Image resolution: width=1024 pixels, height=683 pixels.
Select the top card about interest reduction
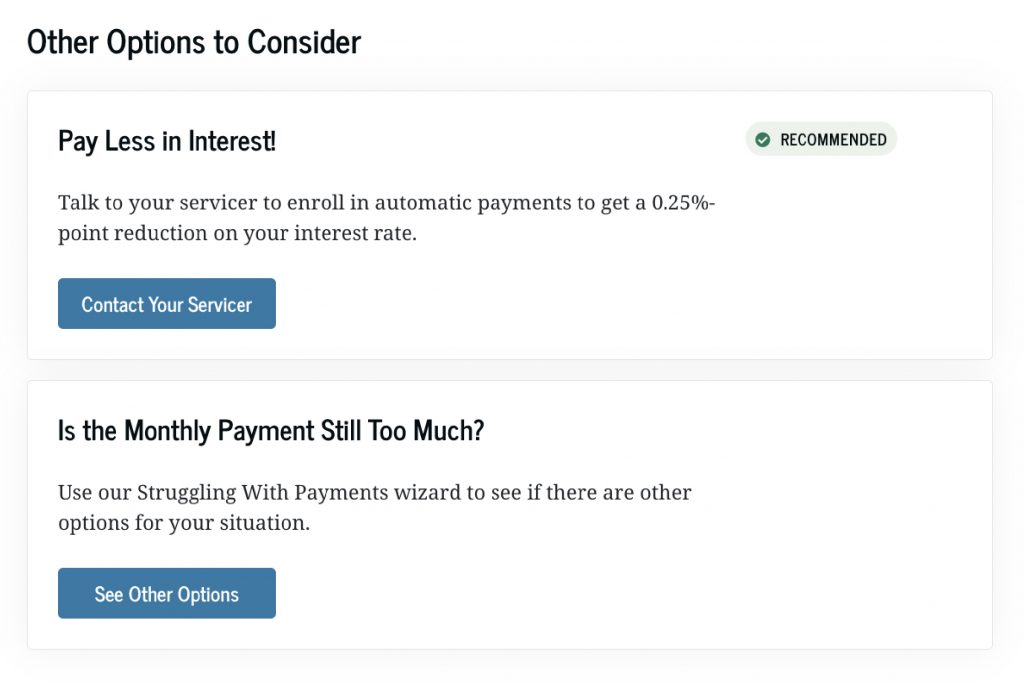[512, 223]
